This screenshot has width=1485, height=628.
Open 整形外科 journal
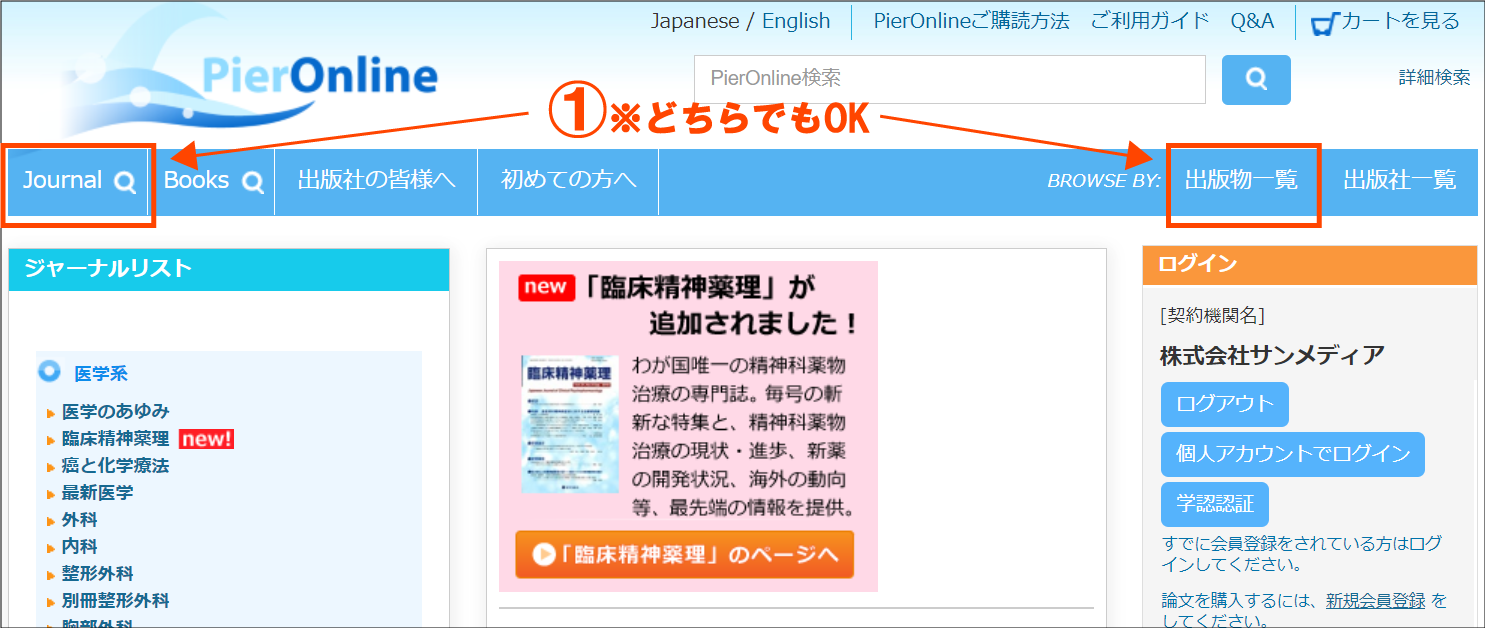pyautogui.click(x=97, y=573)
